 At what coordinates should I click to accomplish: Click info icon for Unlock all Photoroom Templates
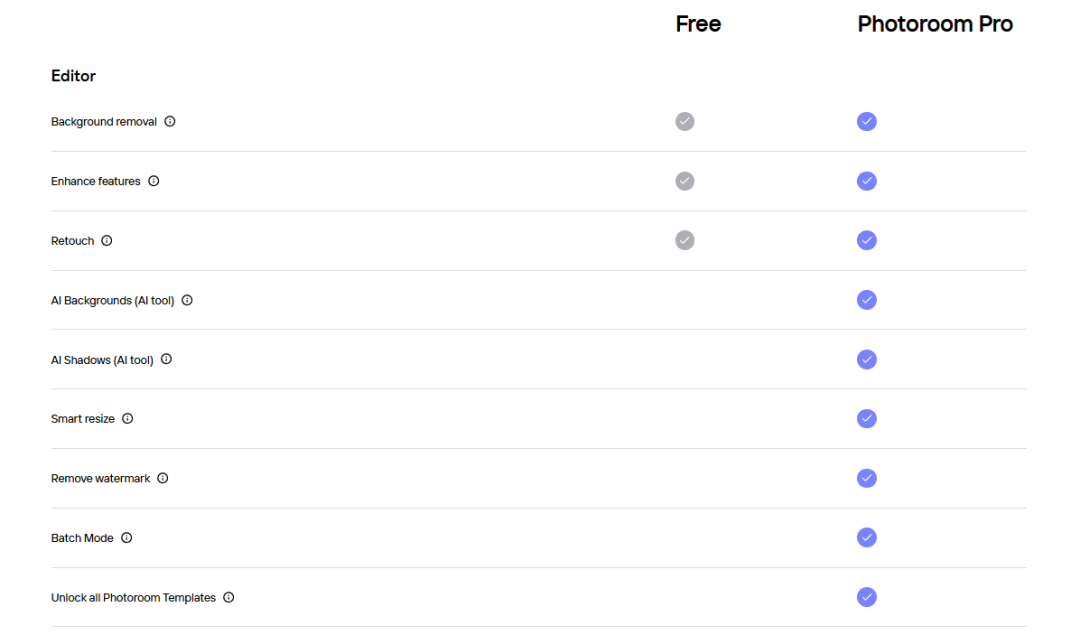point(229,597)
